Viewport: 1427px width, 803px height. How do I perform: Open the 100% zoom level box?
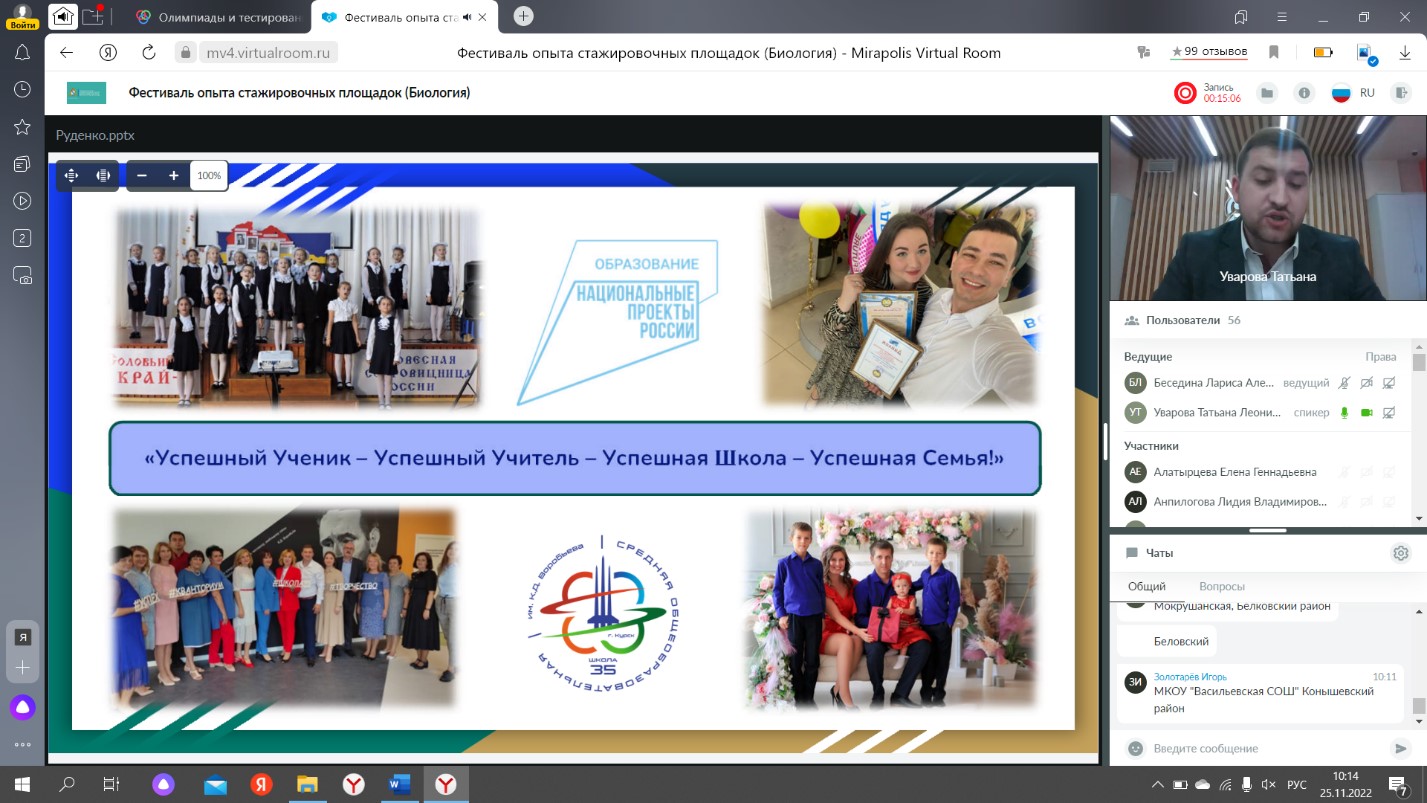point(209,175)
